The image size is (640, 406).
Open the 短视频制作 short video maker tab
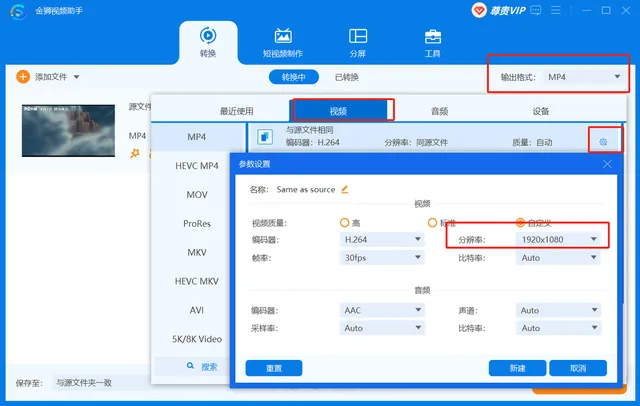click(x=283, y=42)
